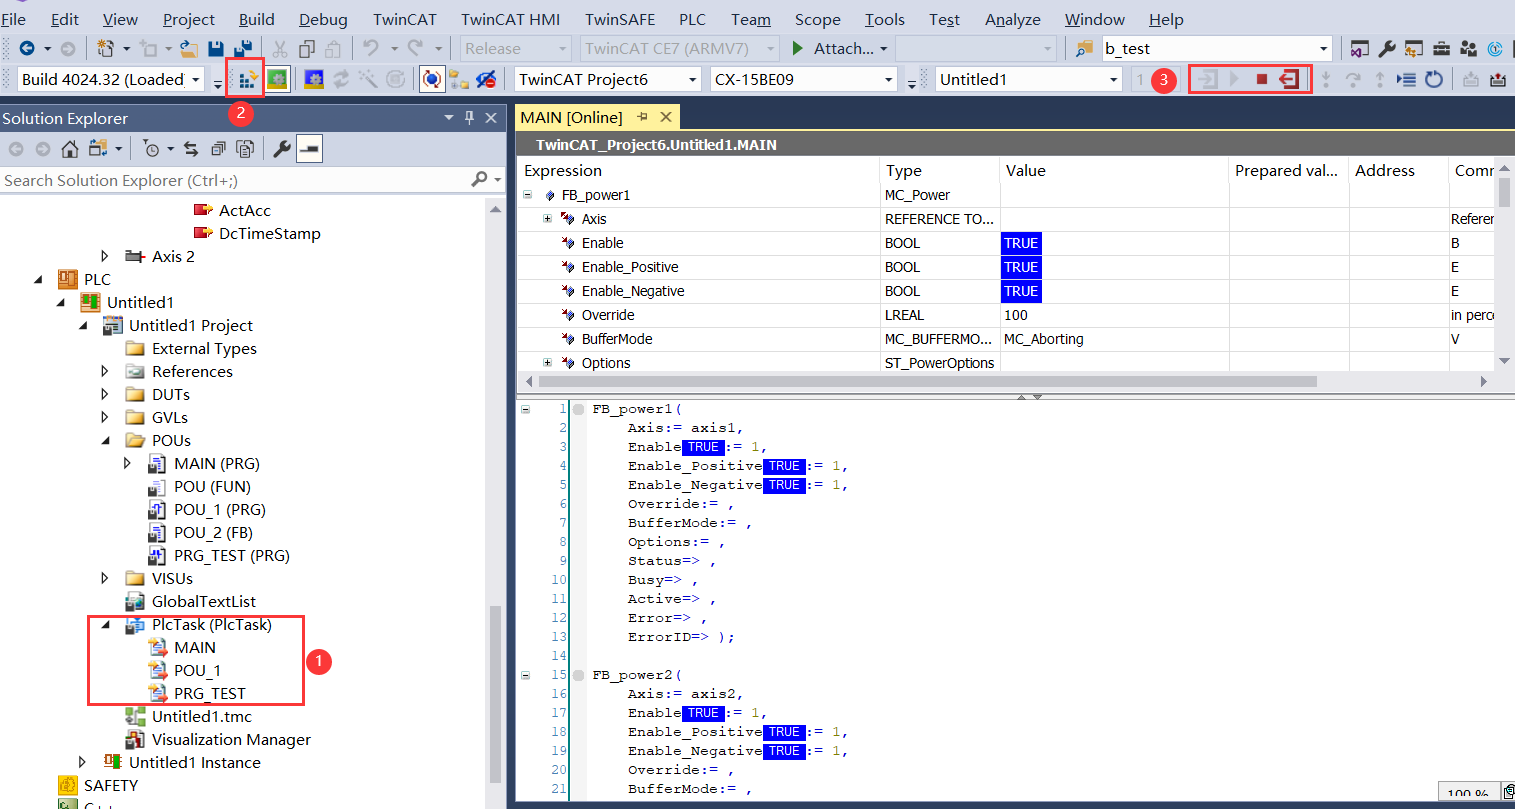The height and width of the screenshot is (809, 1515).
Task: Click the Find in Files icon
Action: 1084,48
